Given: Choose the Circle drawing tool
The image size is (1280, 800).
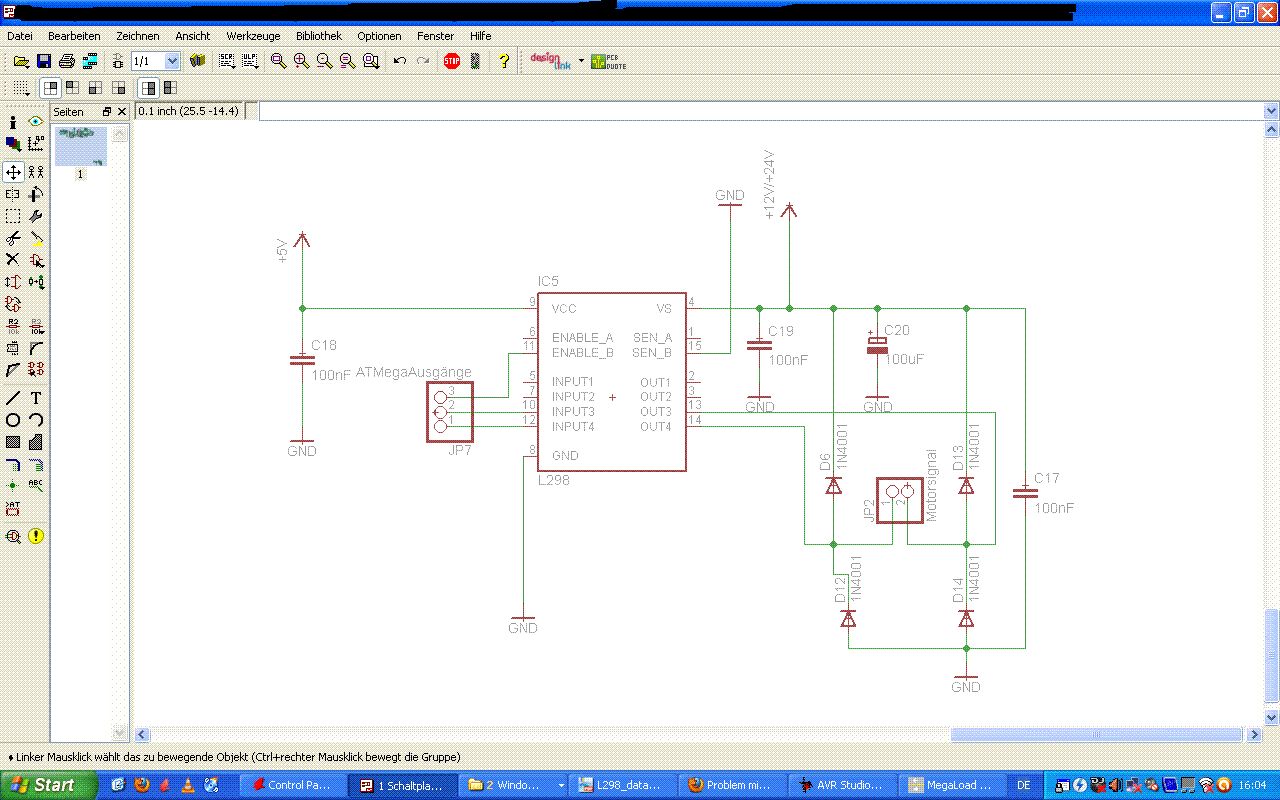Looking at the screenshot, I should (x=13, y=420).
